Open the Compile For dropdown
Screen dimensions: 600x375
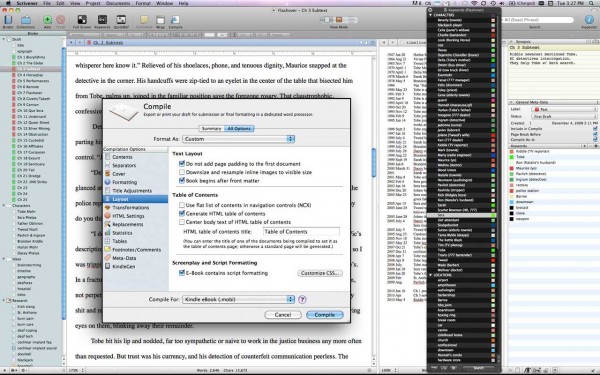(x=238, y=299)
